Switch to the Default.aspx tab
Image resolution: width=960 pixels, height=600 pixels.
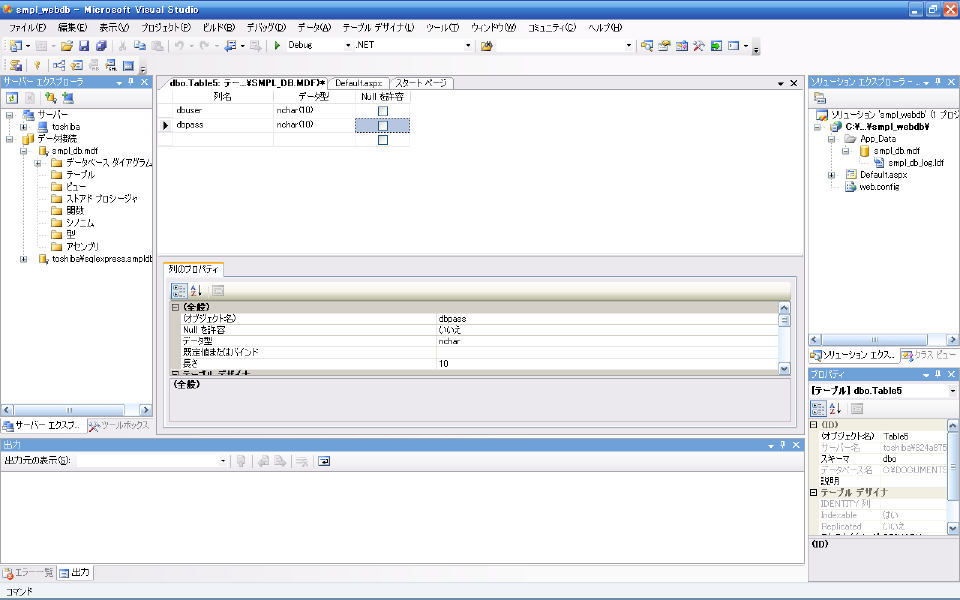359,83
